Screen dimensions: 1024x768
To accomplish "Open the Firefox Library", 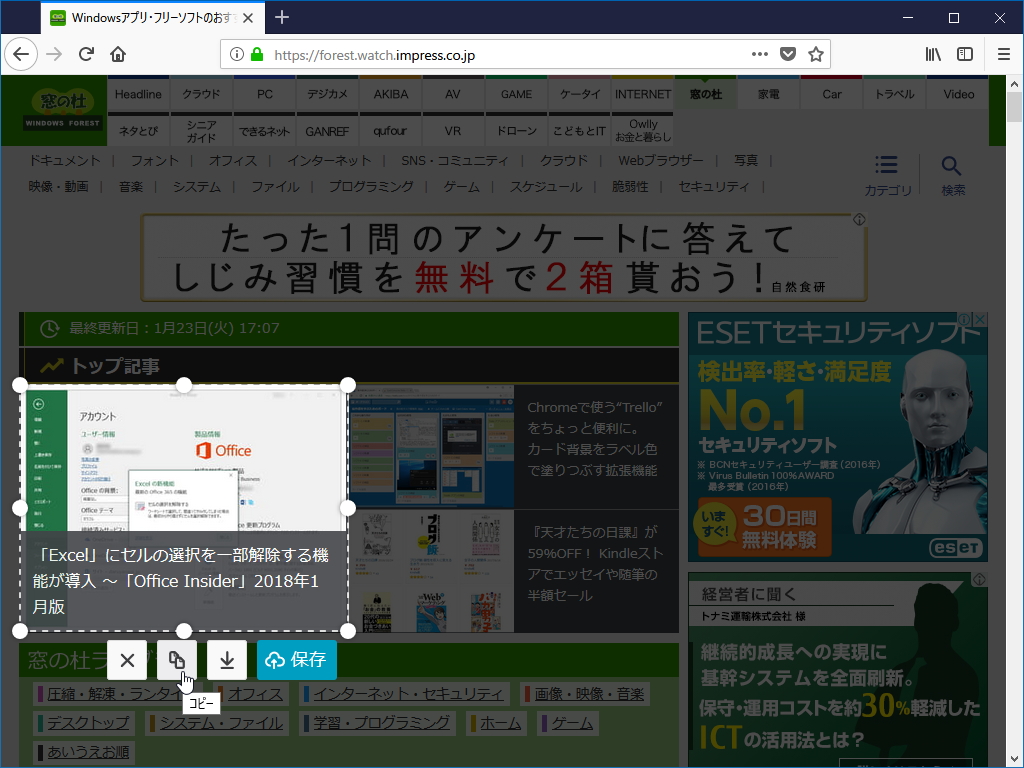I will pos(933,55).
